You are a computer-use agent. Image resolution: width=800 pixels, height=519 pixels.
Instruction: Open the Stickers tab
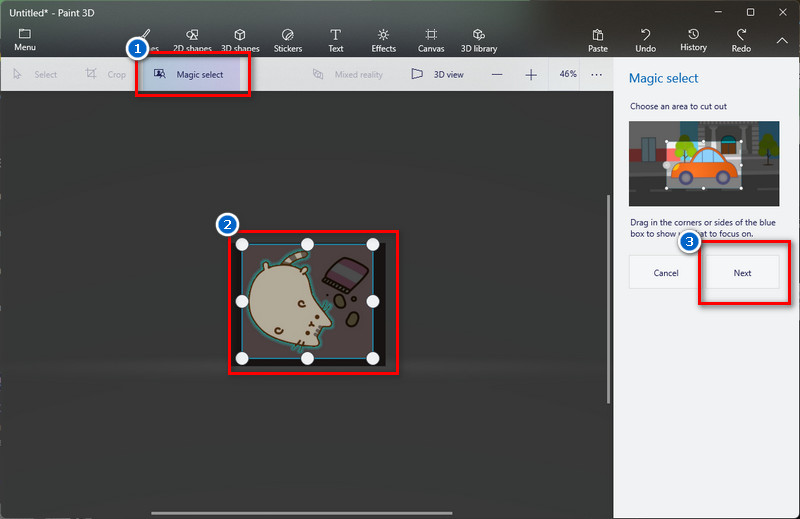coord(288,41)
